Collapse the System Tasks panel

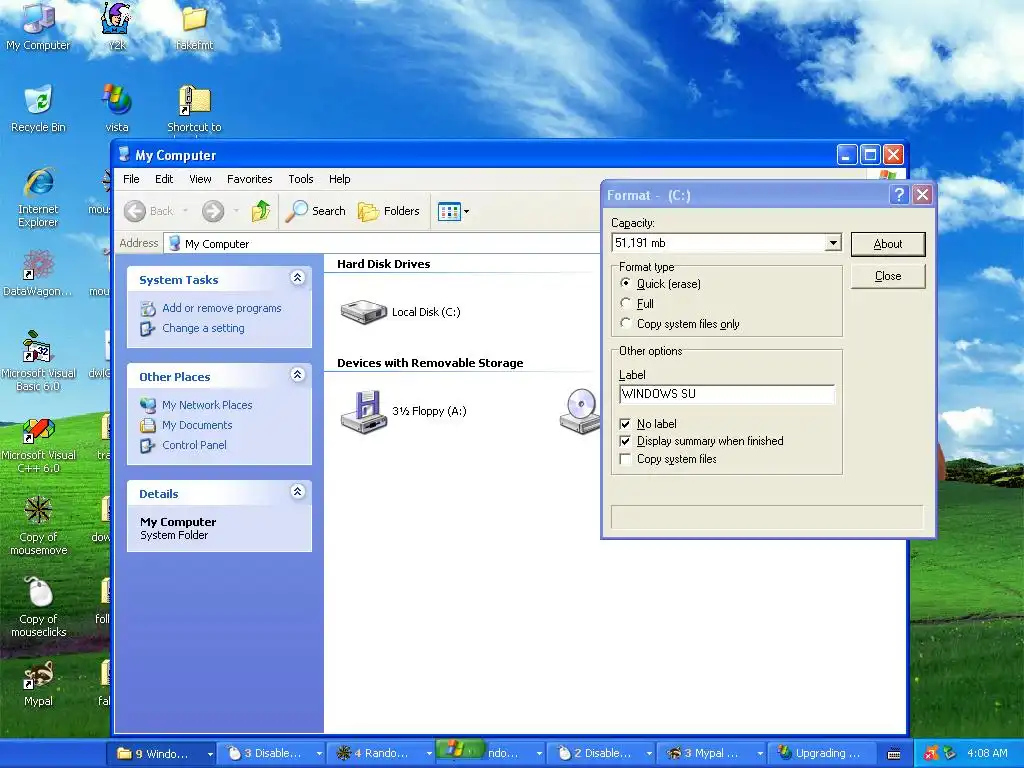[297, 278]
